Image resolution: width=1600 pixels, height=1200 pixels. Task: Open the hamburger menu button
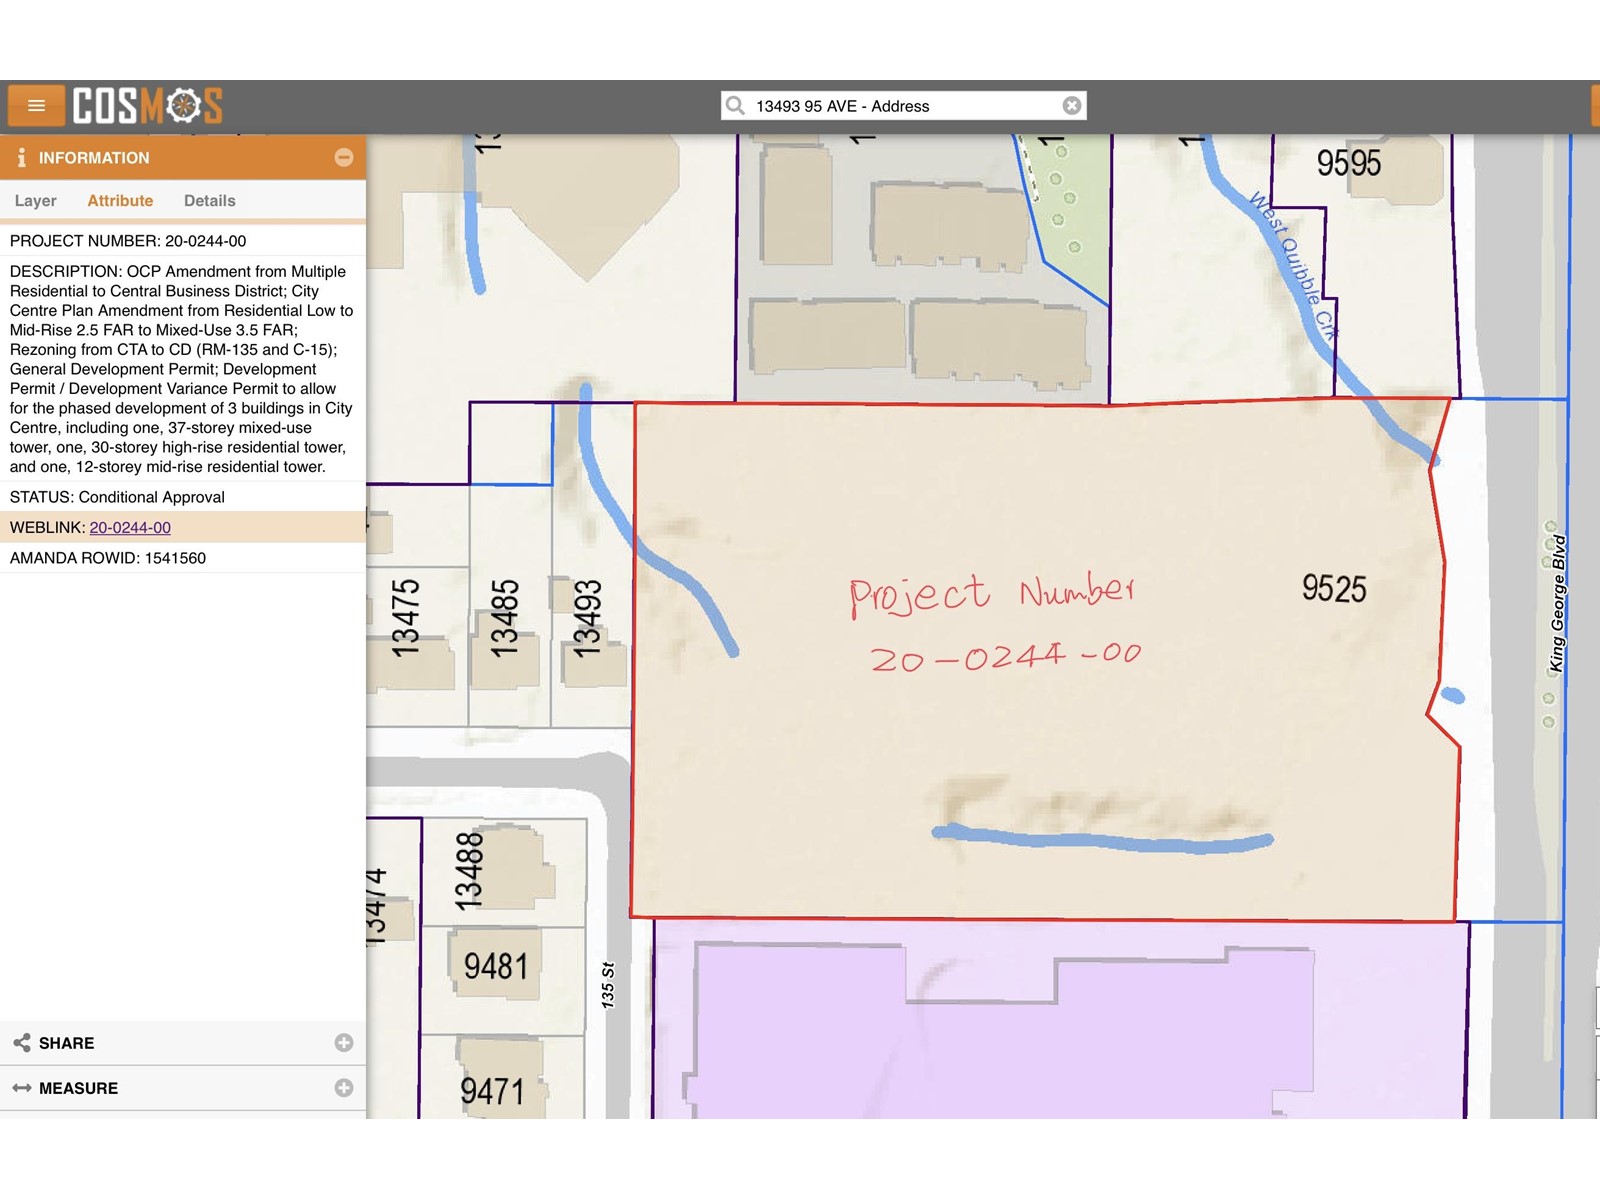click(x=37, y=106)
